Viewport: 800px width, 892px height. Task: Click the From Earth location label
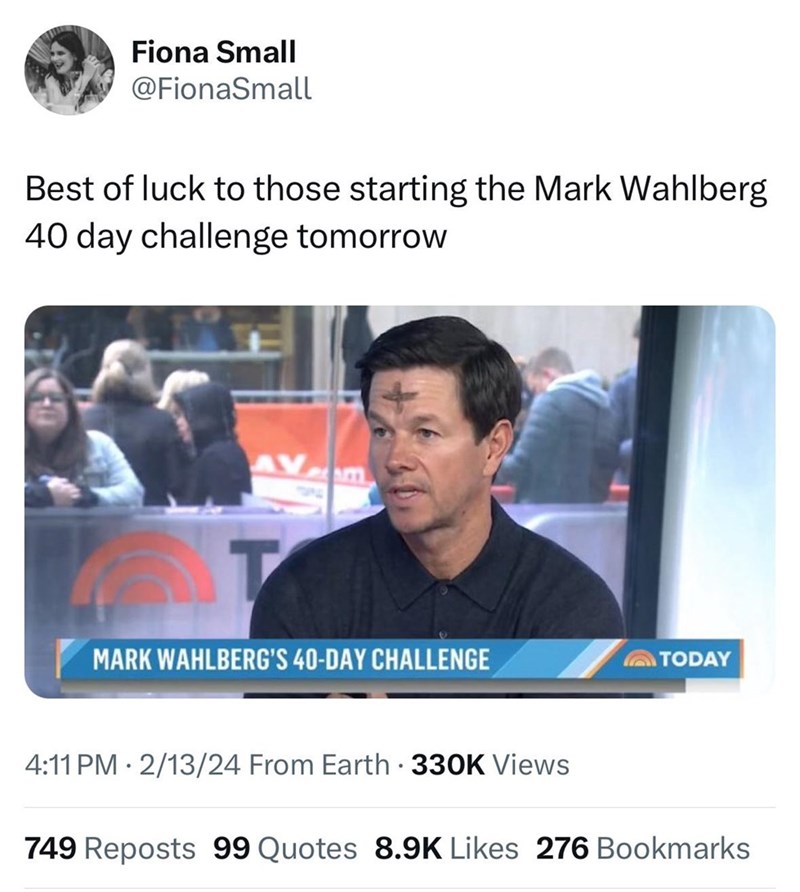point(318,765)
